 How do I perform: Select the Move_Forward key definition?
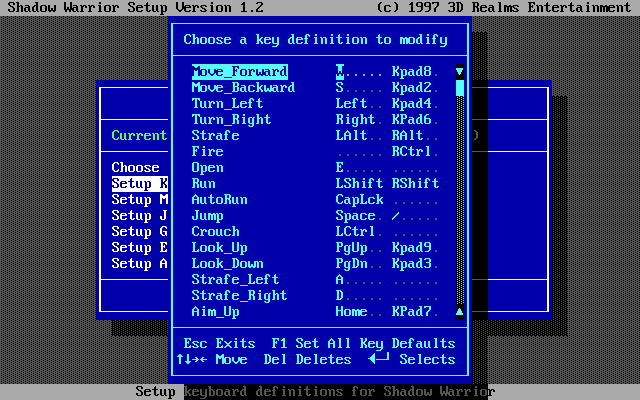click(x=240, y=72)
